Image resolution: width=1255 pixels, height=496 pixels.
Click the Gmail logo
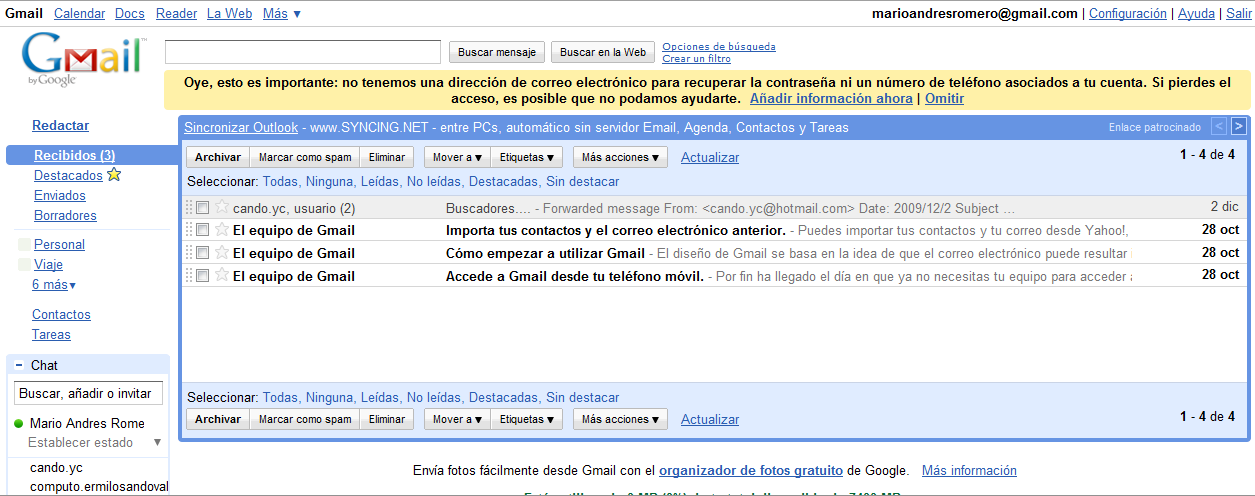(84, 60)
